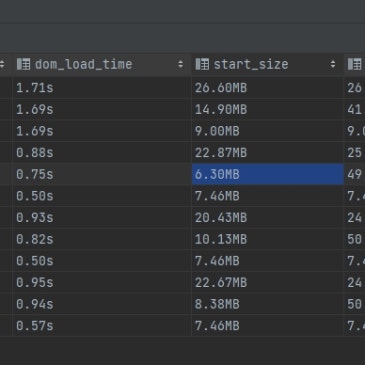Select the 0.88s dom_load_time cell
Screen dimensions: 365x365
point(102,153)
